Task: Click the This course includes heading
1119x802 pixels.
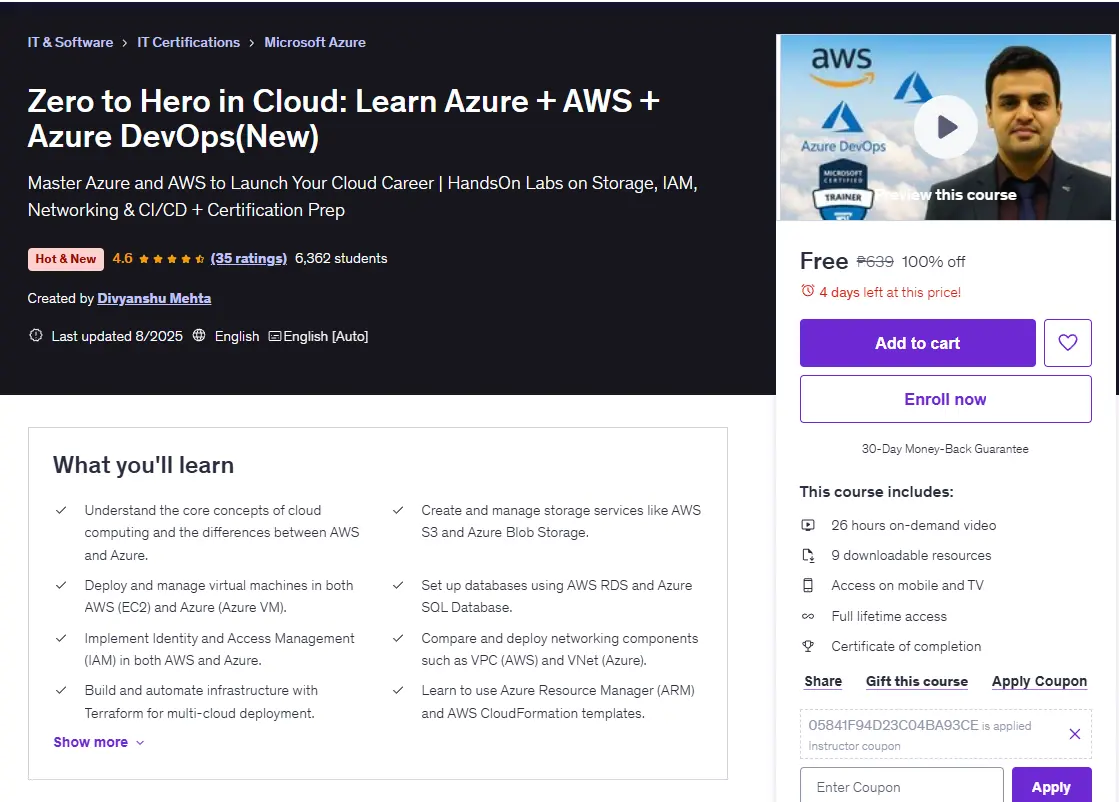Action: [x=876, y=492]
